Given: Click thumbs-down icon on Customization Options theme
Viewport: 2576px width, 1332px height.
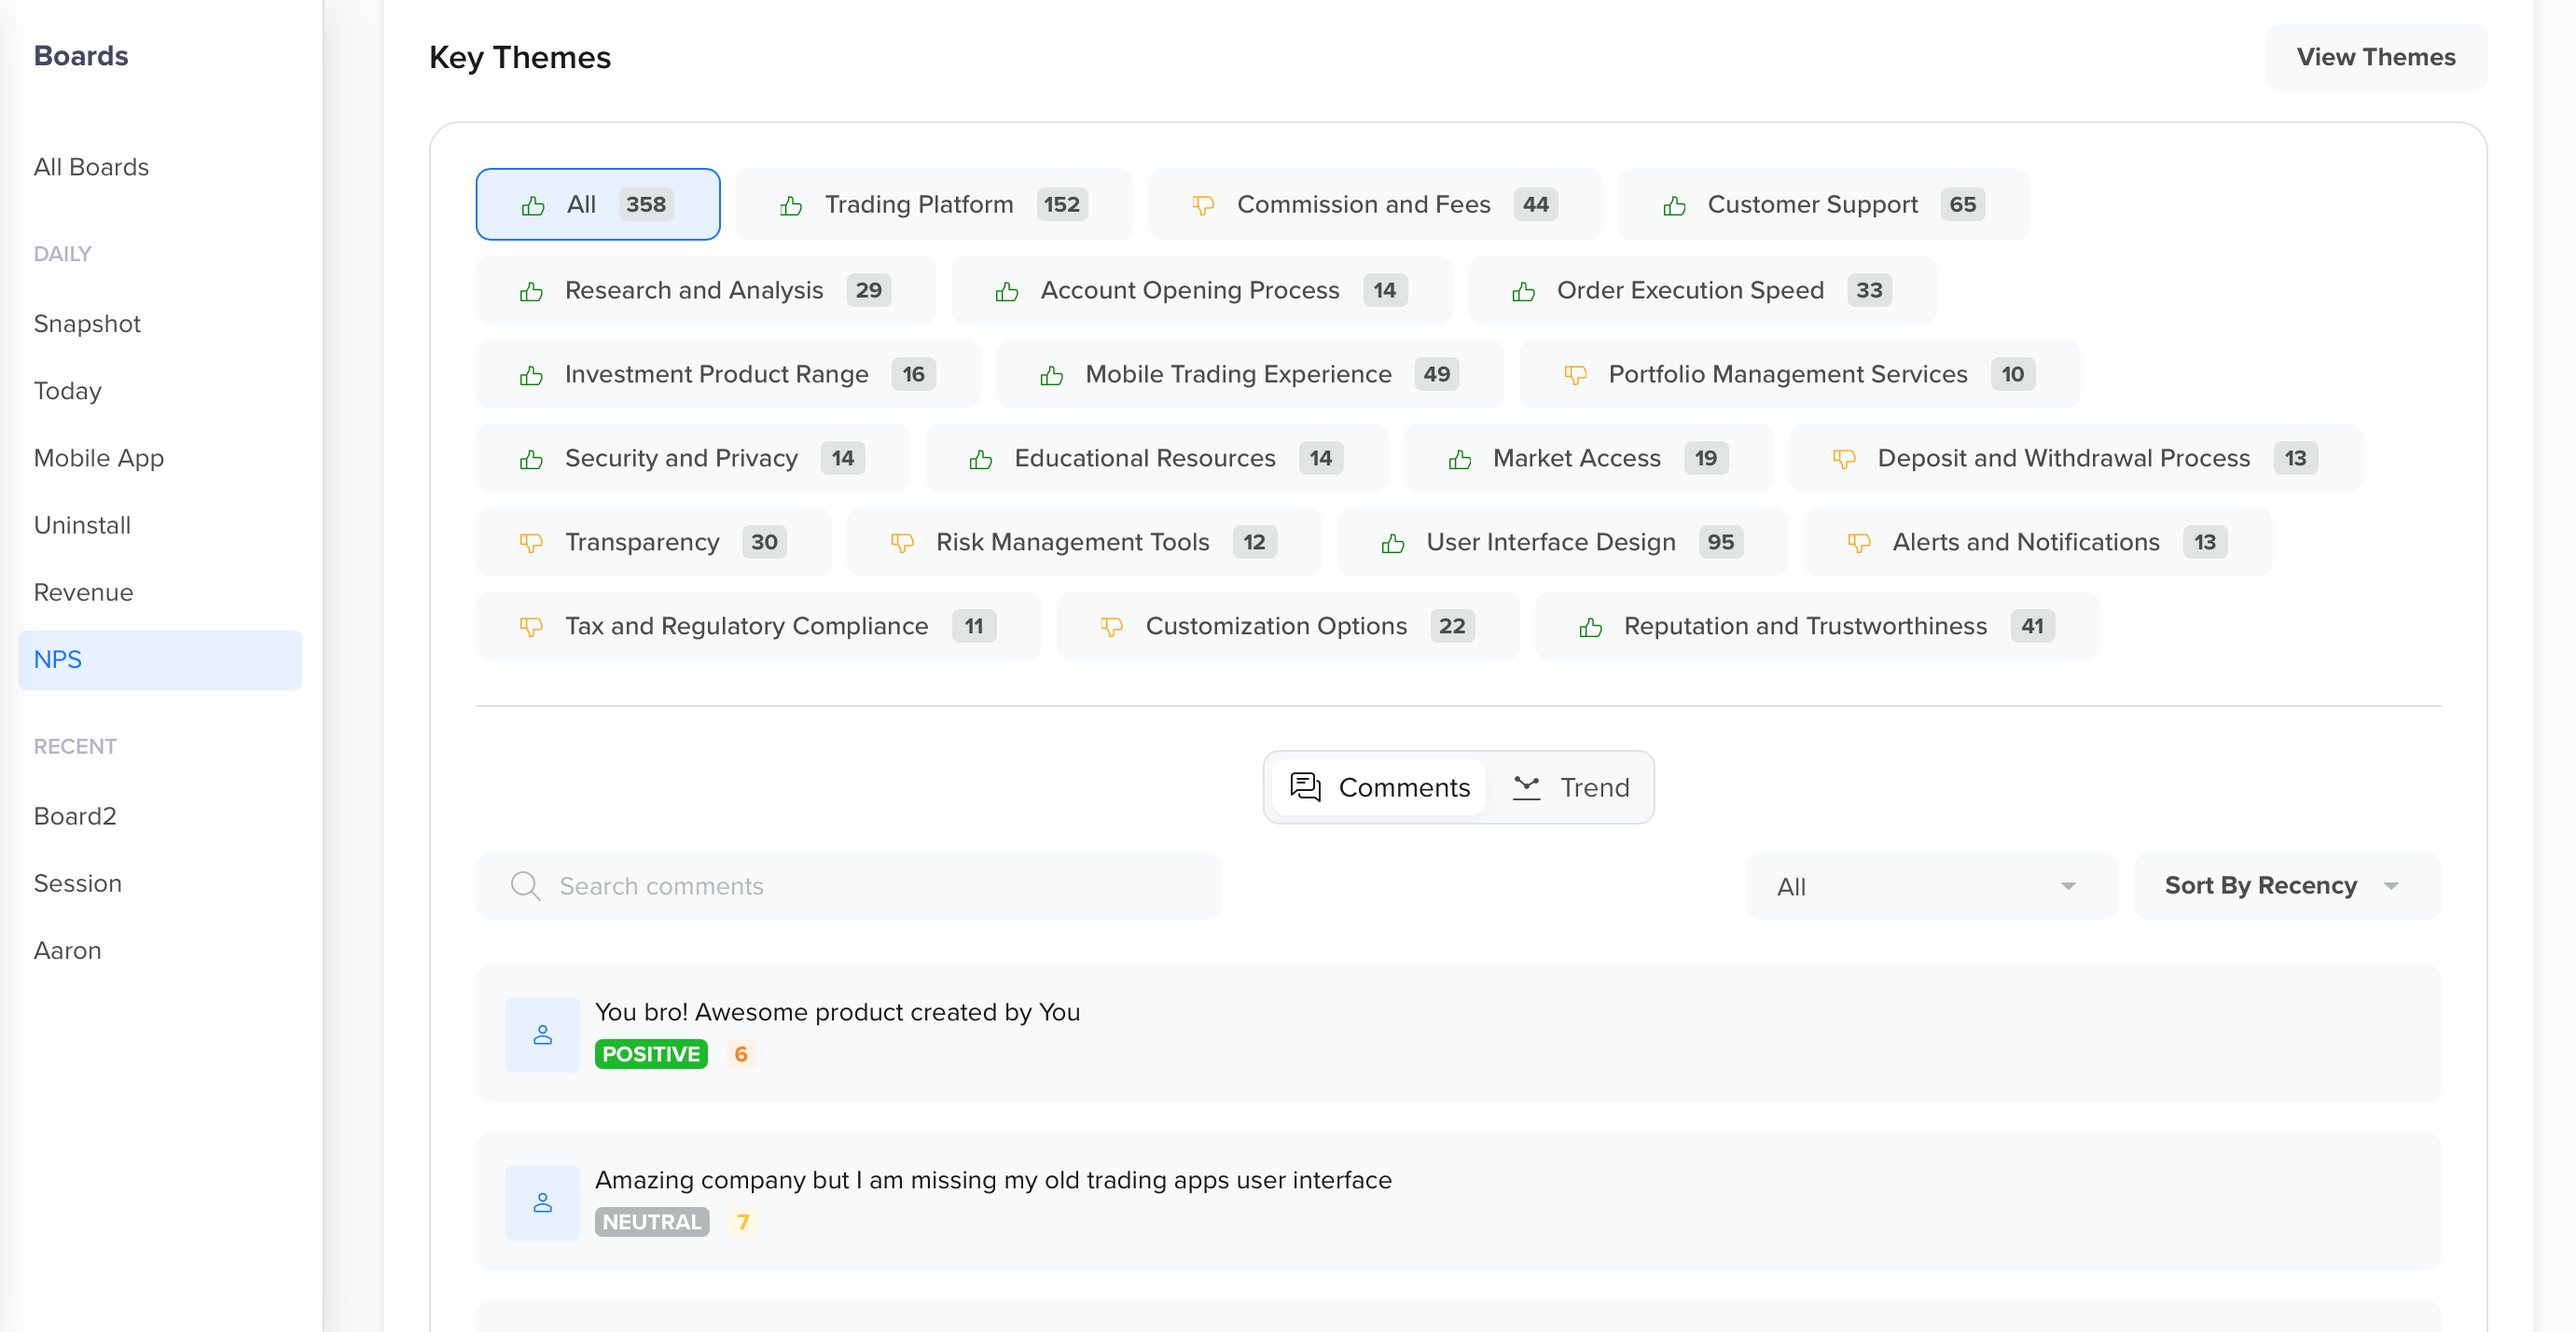Looking at the screenshot, I should 1112,626.
